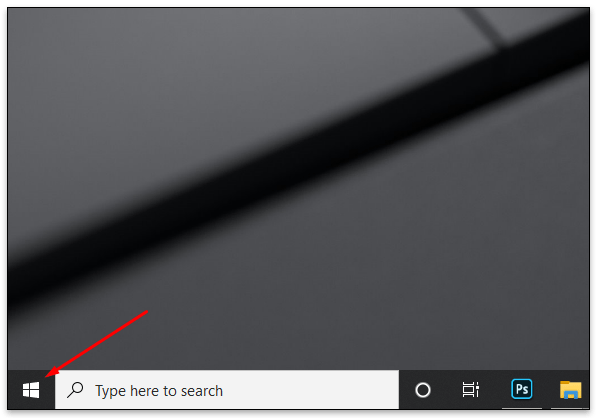
Task: Open File Explorer from the taskbar
Action: pos(570,389)
